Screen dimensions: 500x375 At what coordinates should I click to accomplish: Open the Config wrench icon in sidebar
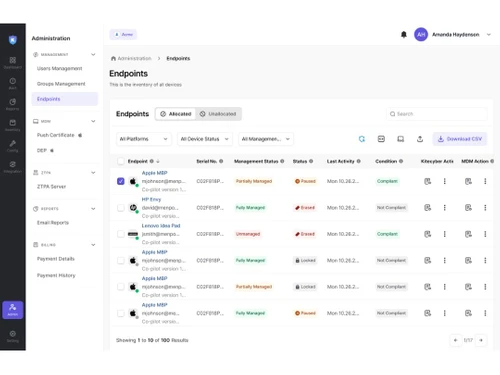pyautogui.click(x=13, y=143)
